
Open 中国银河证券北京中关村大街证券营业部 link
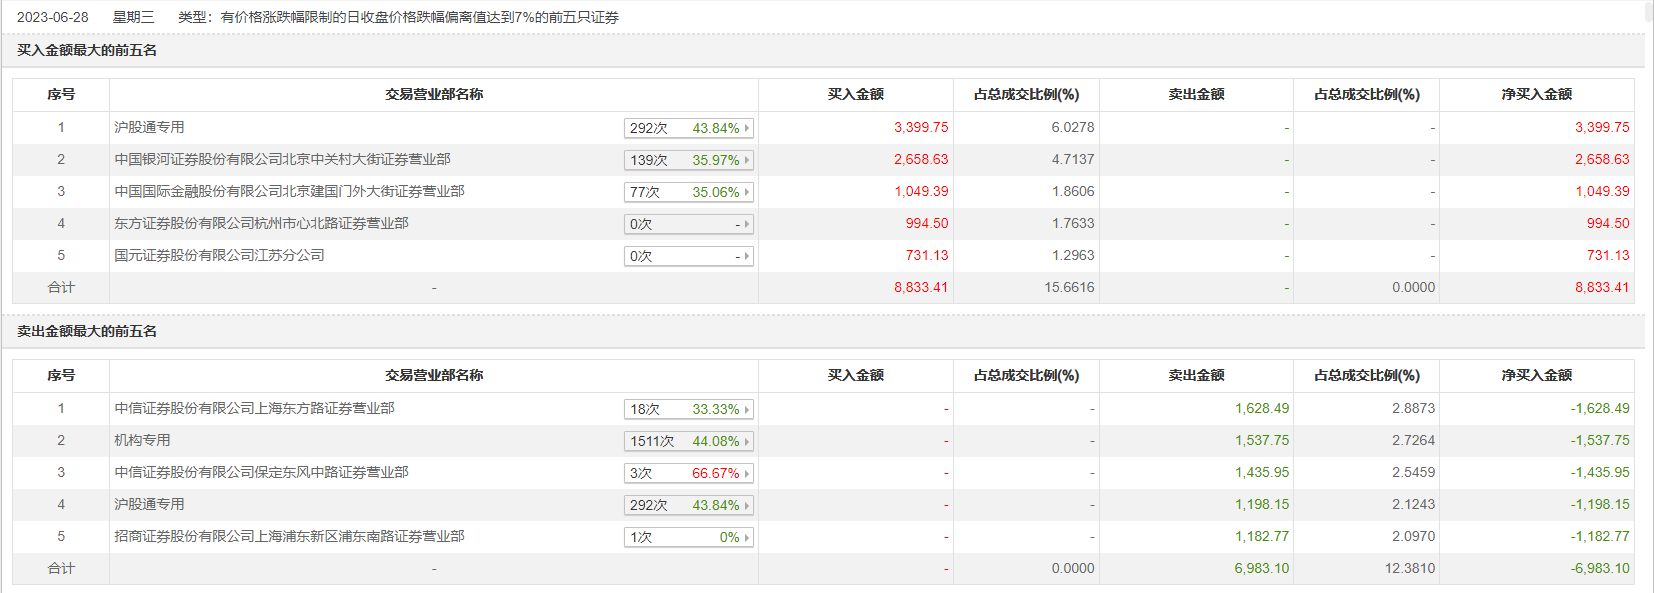282,160
